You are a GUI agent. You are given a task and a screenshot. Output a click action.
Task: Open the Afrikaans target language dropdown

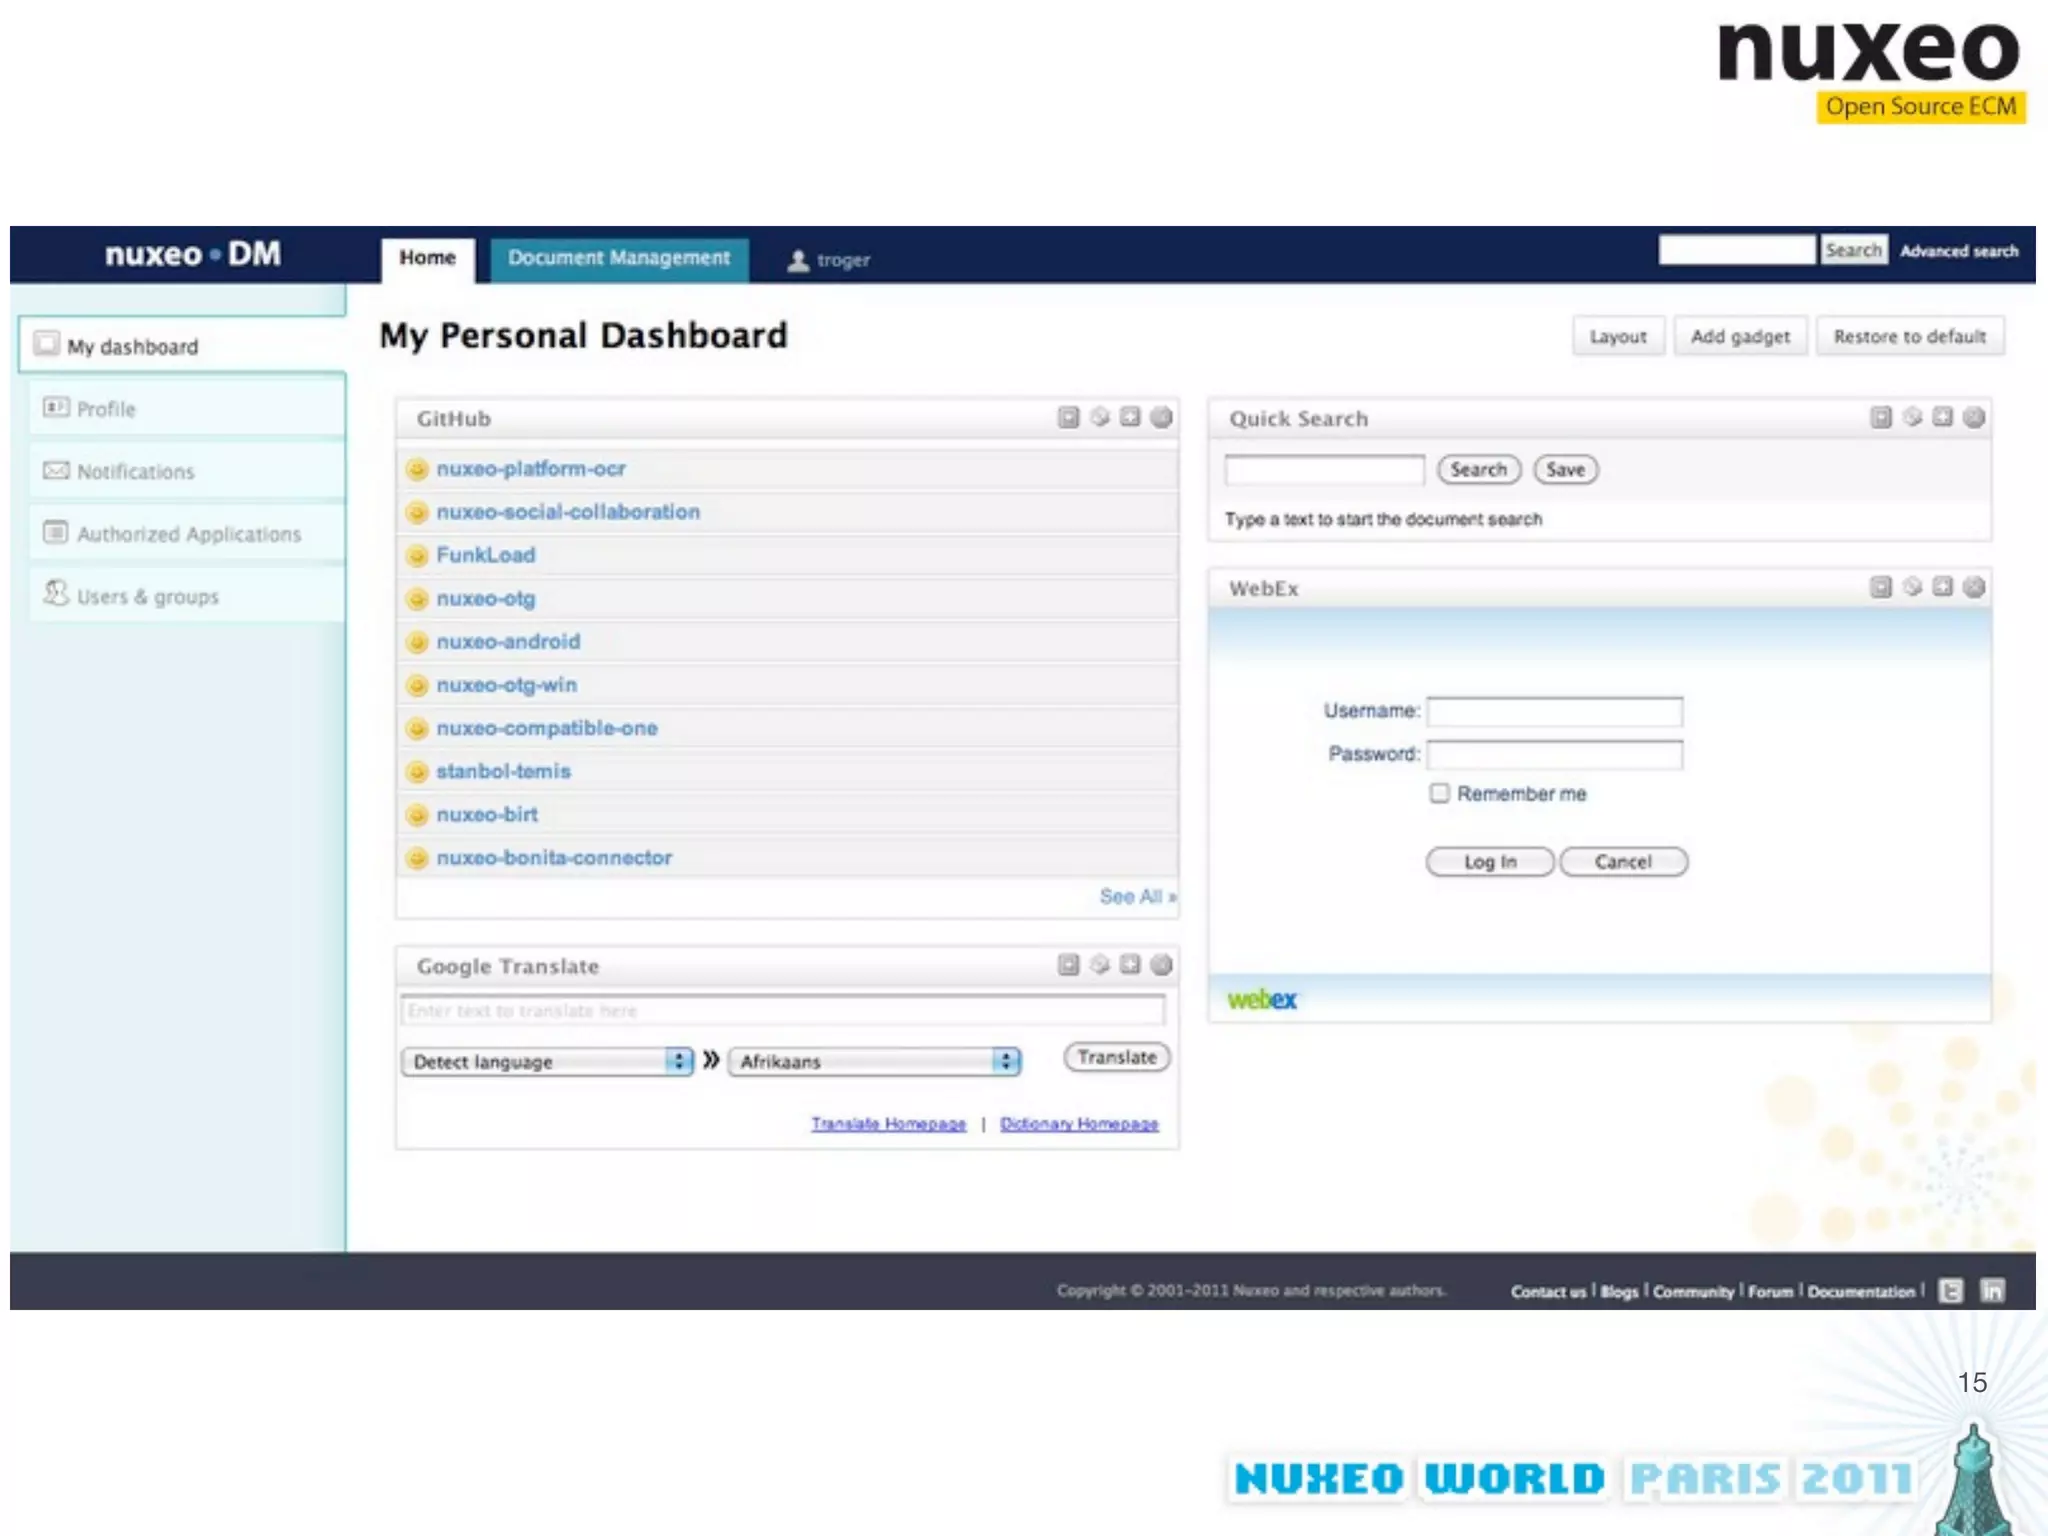(874, 1061)
